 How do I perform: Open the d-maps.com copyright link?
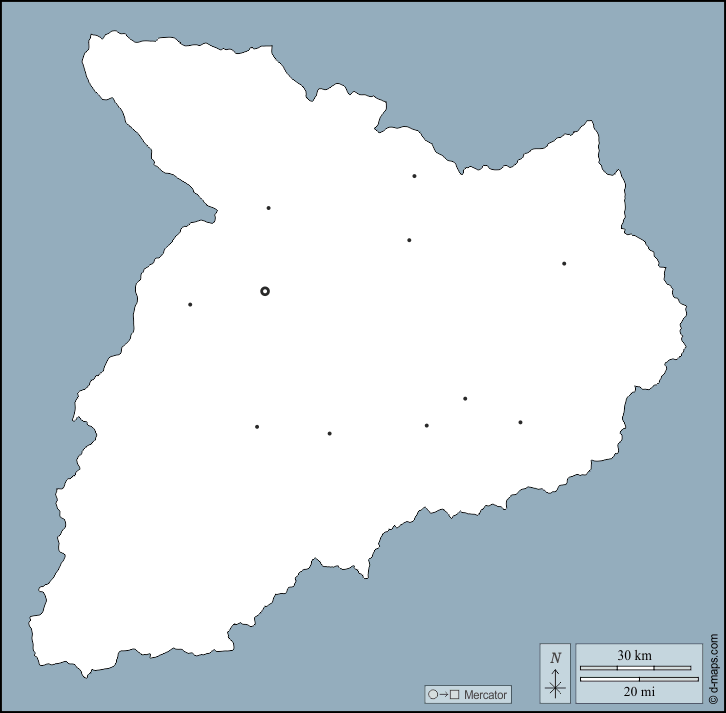714,668
